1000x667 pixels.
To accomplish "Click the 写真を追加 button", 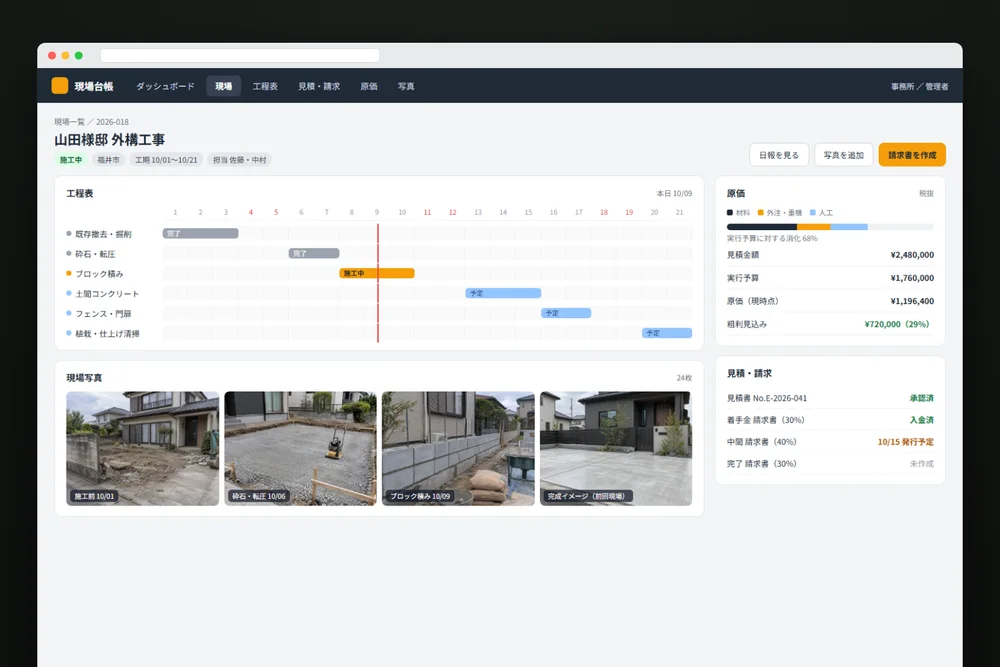I will (843, 155).
